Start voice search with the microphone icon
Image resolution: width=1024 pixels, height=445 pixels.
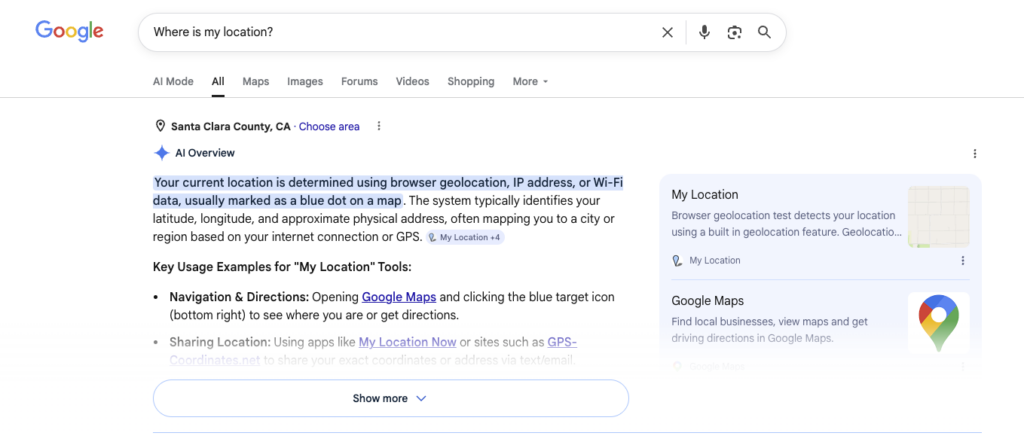(704, 32)
